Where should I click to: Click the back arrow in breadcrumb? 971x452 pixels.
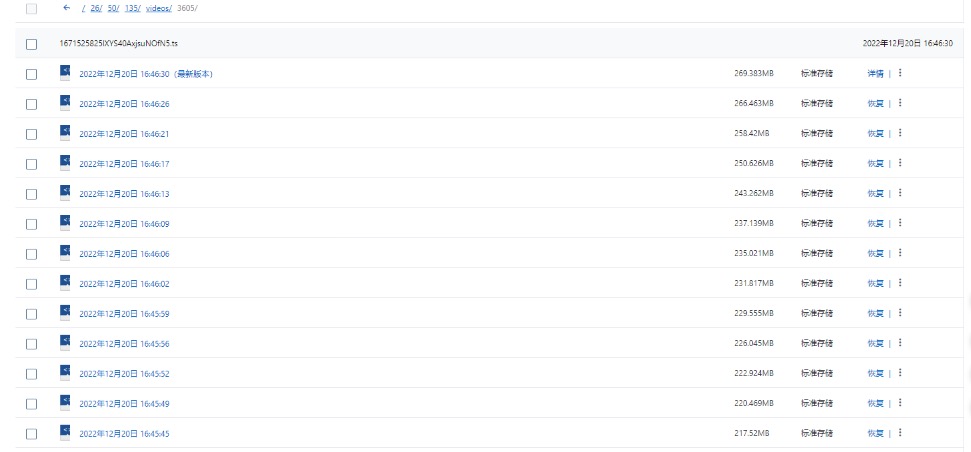click(67, 8)
